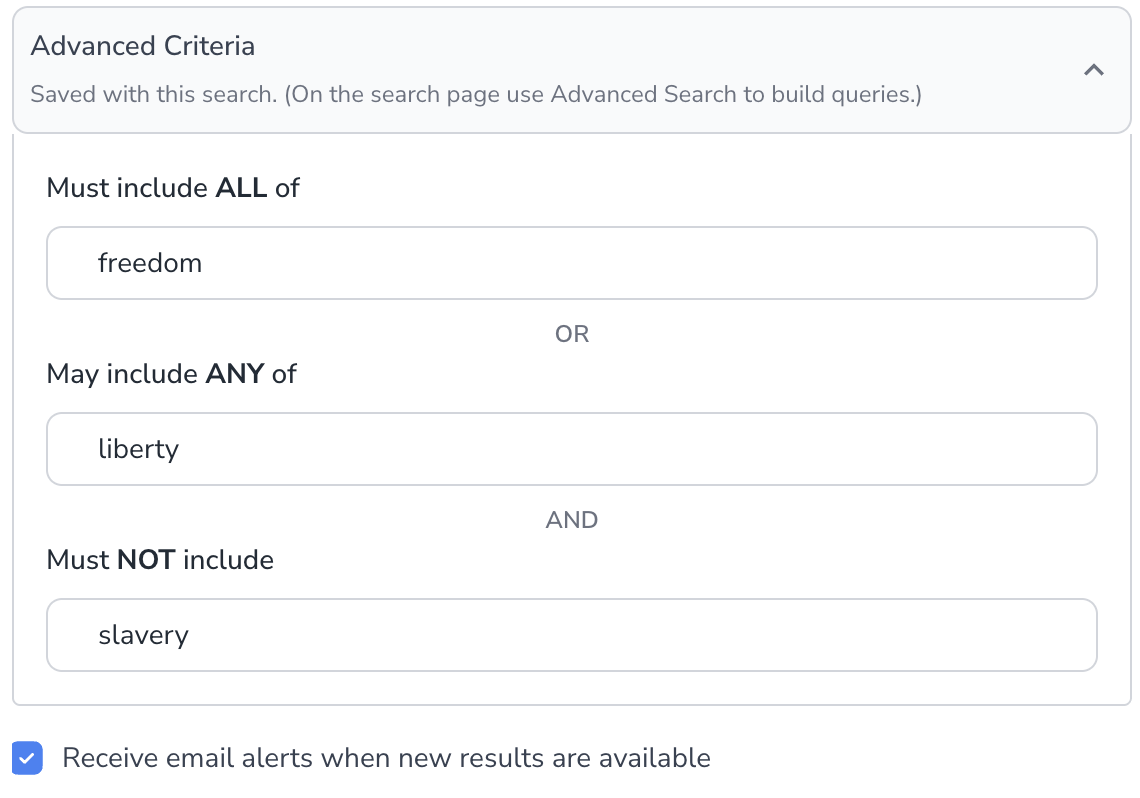Click the word 'liberty' in the field
Viewport: 1140px width, 798px height.
point(138,449)
